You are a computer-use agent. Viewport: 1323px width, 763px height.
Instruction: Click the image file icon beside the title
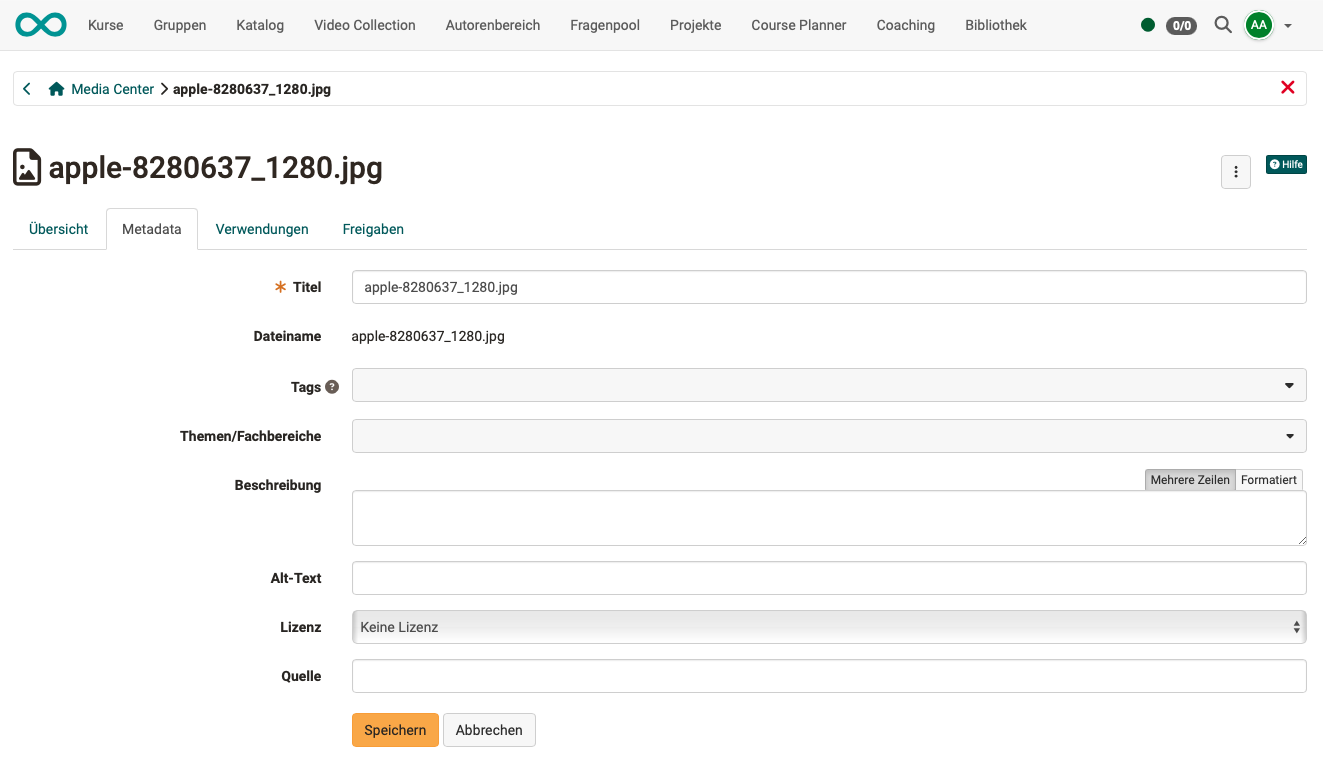pyautogui.click(x=27, y=165)
